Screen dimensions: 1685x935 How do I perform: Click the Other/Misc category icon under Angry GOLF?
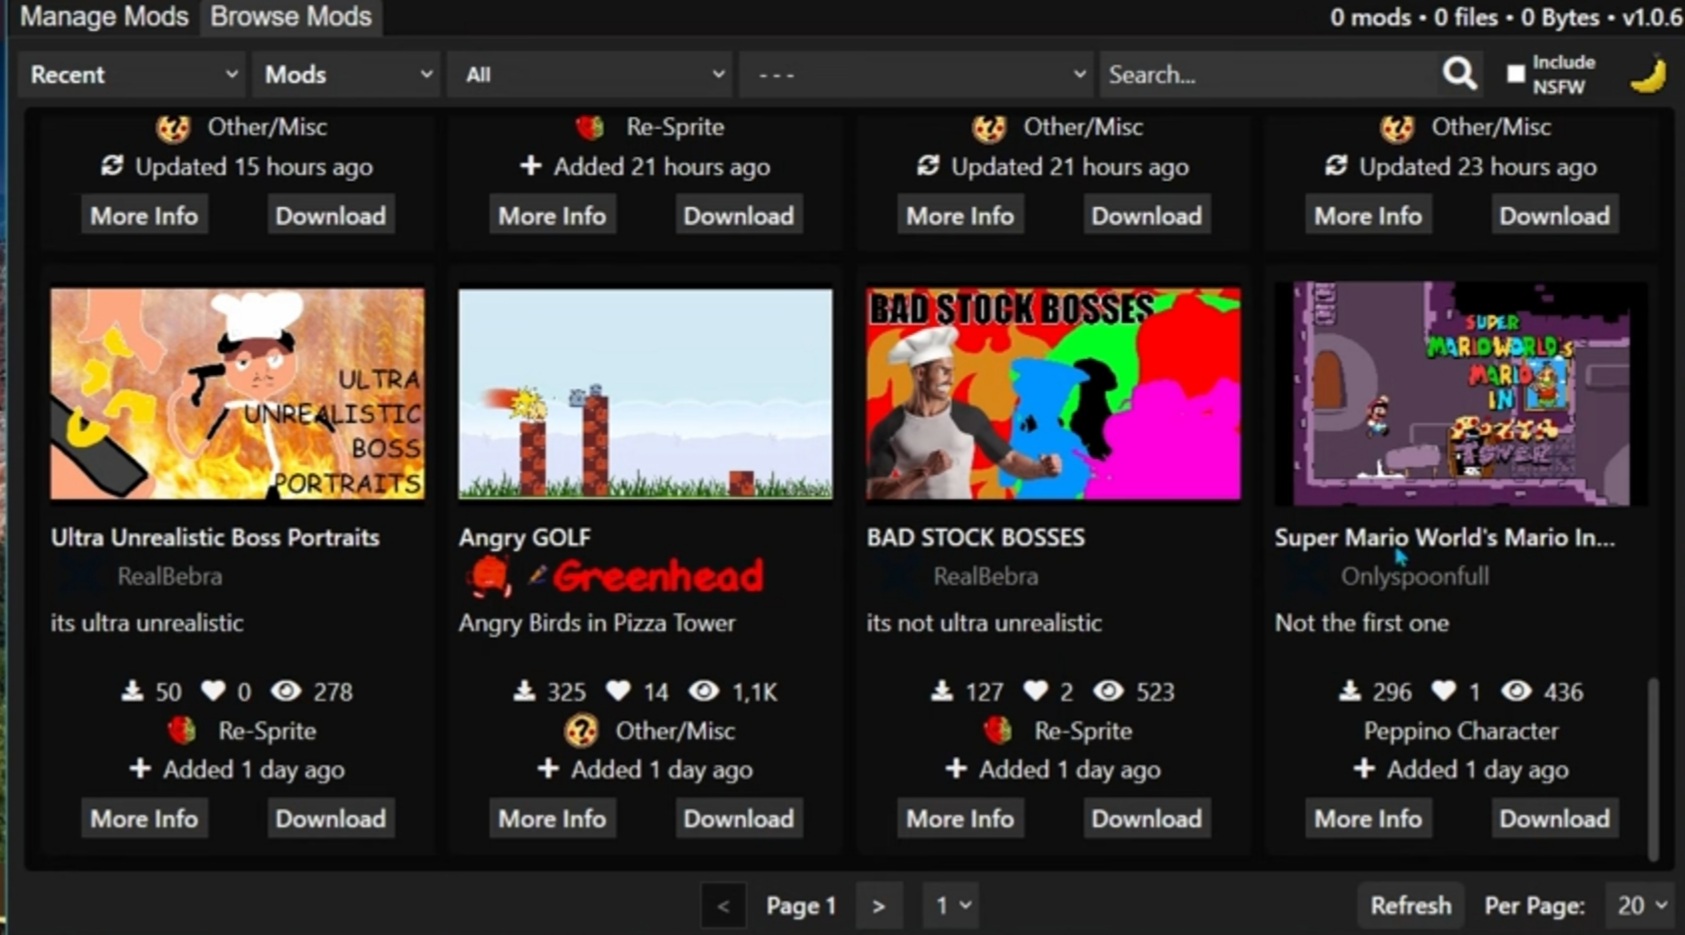pos(581,730)
